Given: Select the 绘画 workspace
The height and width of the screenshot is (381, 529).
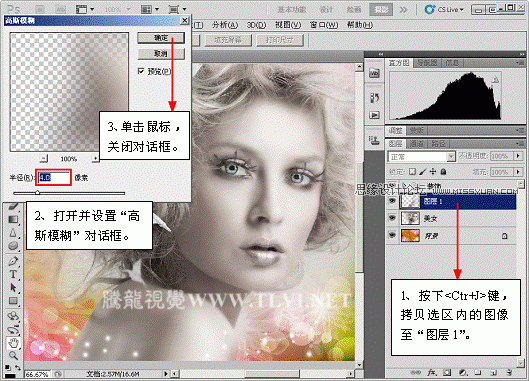Looking at the screenshot, I should click(354, 9).
